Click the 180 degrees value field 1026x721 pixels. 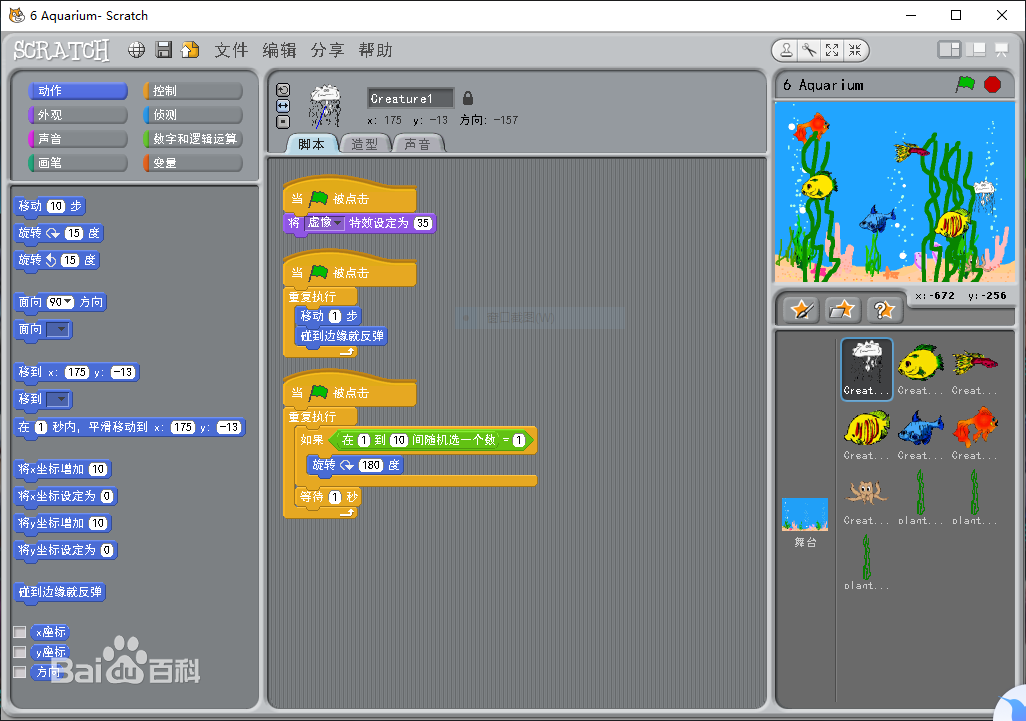click(371, 465)
